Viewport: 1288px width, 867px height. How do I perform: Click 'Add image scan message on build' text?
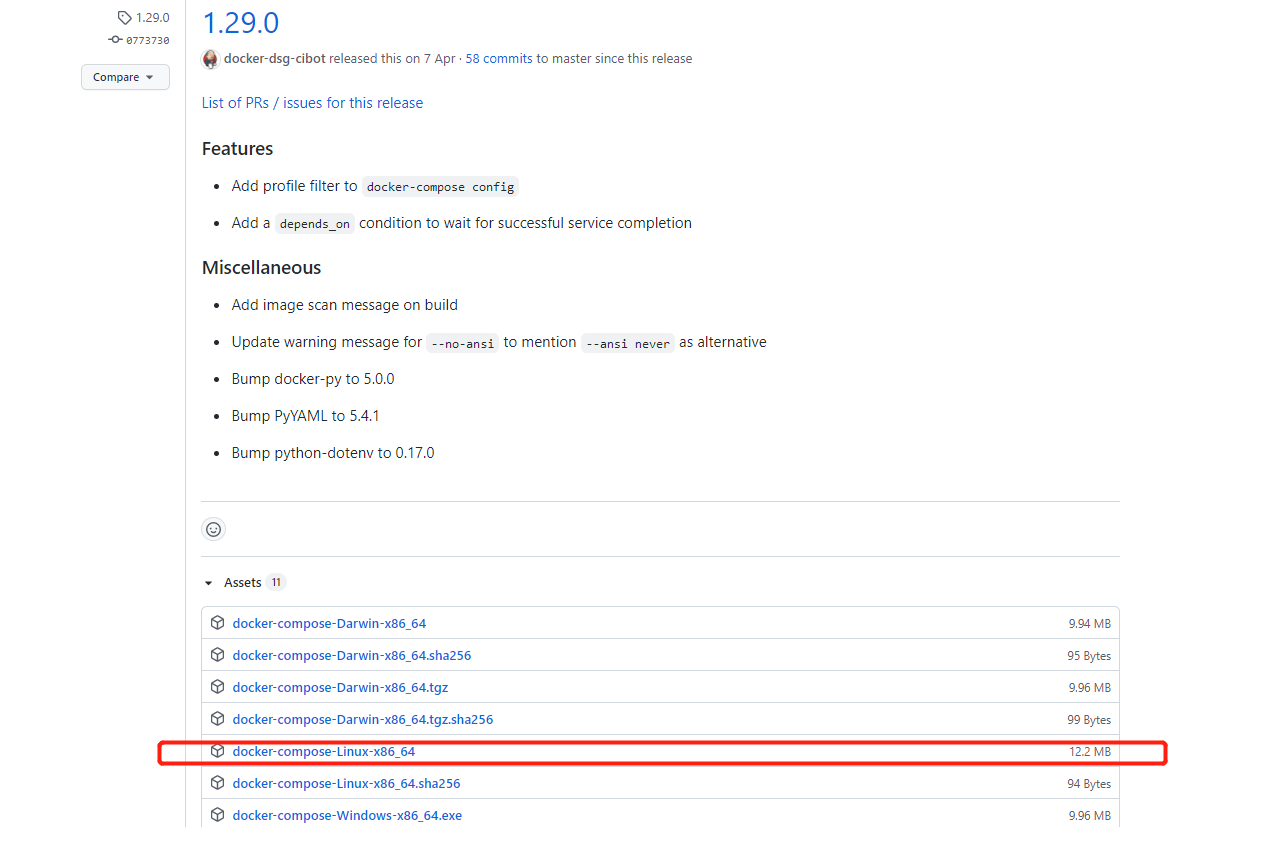(x=345, y=305)
